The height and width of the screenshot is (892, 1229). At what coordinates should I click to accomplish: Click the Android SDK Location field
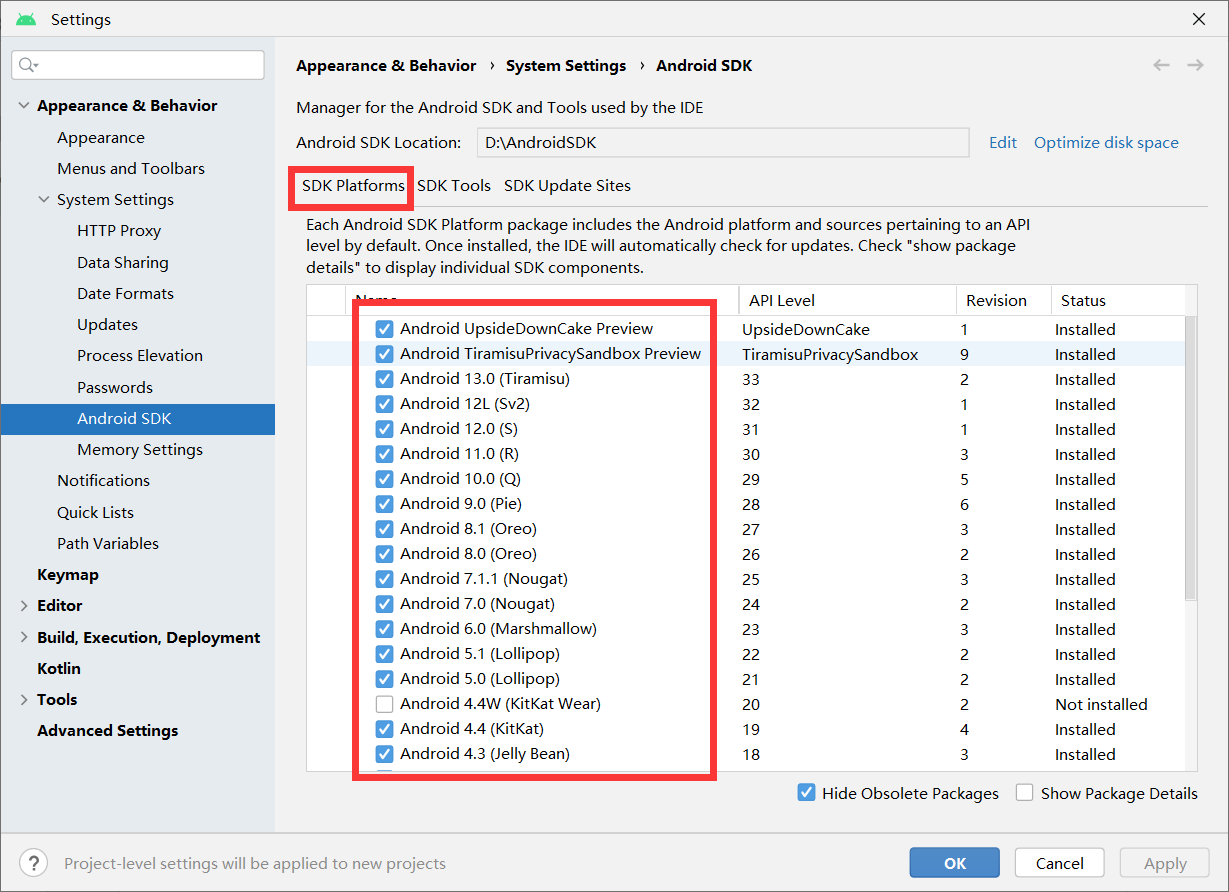pos(723,143)
